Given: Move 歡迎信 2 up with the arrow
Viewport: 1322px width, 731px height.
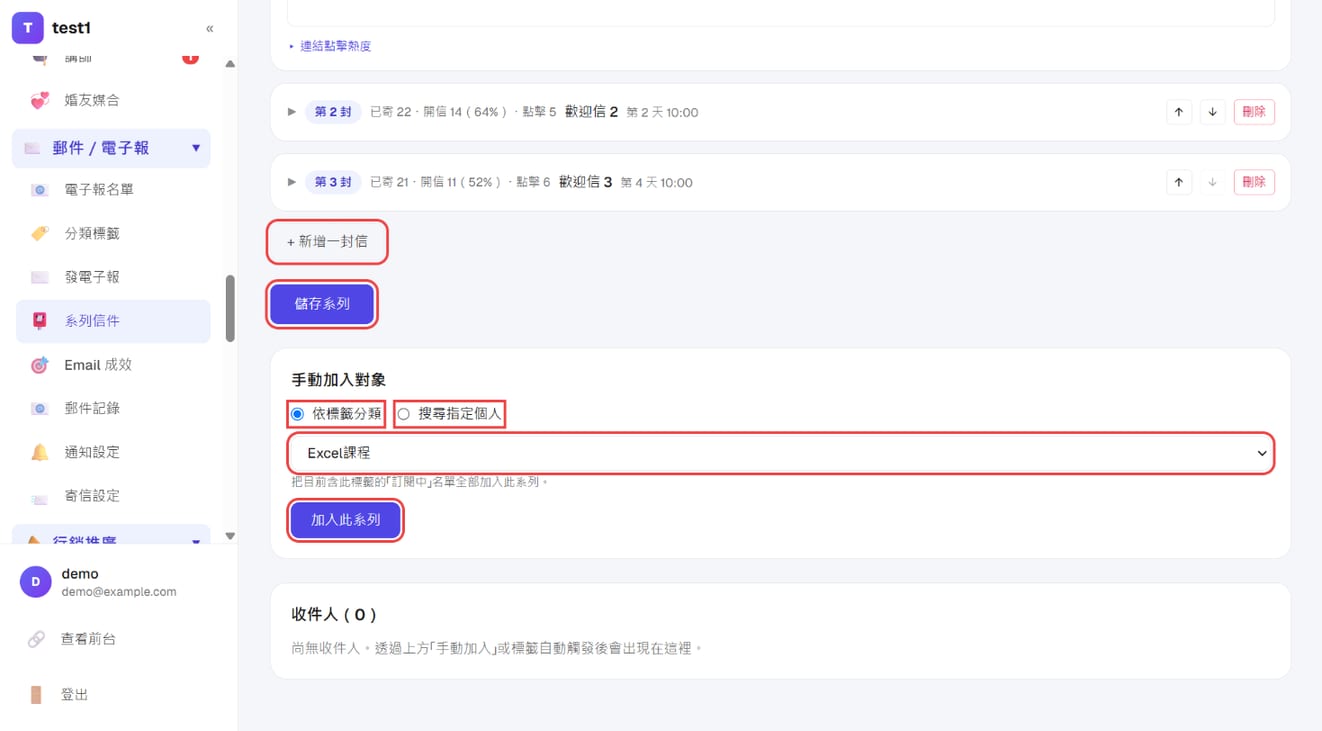Looking at the screenshot, I should [x=1179, y=112].
